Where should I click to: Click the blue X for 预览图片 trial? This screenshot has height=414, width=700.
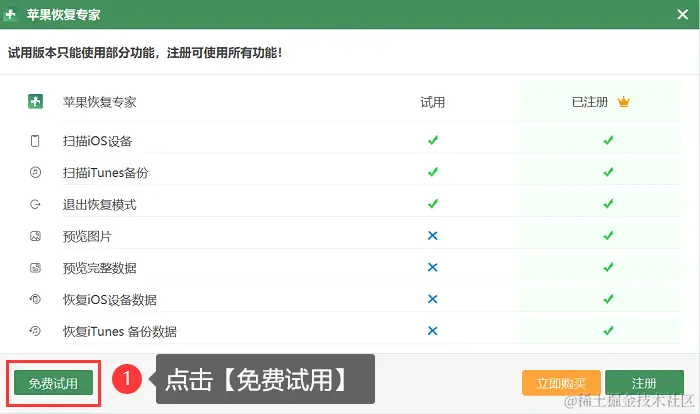click(x=433, y=235)
